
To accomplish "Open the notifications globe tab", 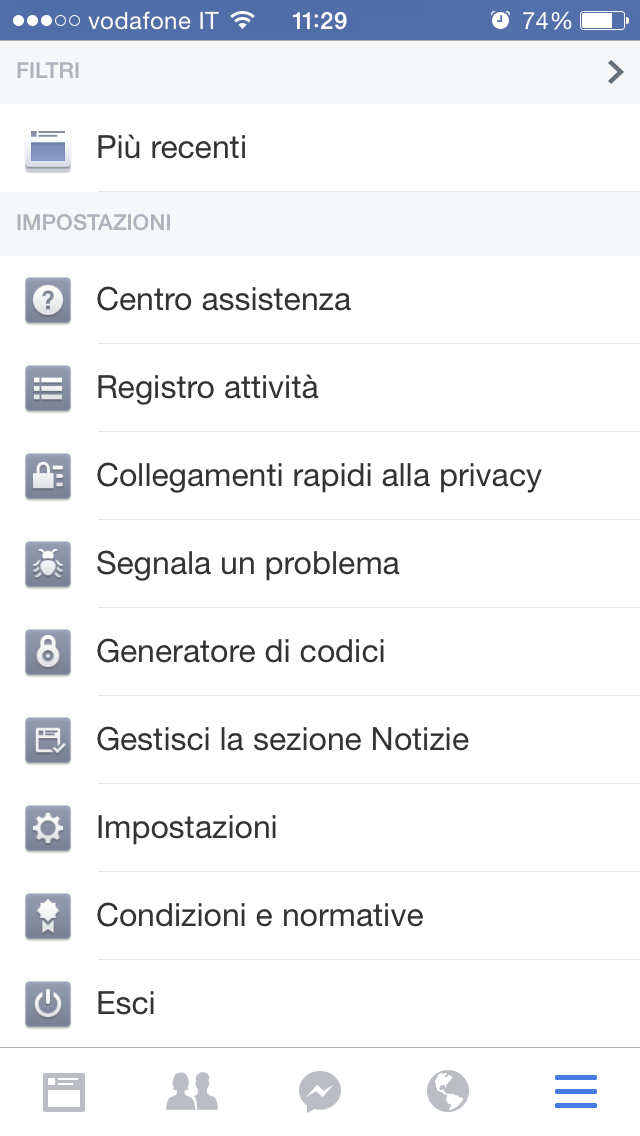I will click(x=448, y=1092).
